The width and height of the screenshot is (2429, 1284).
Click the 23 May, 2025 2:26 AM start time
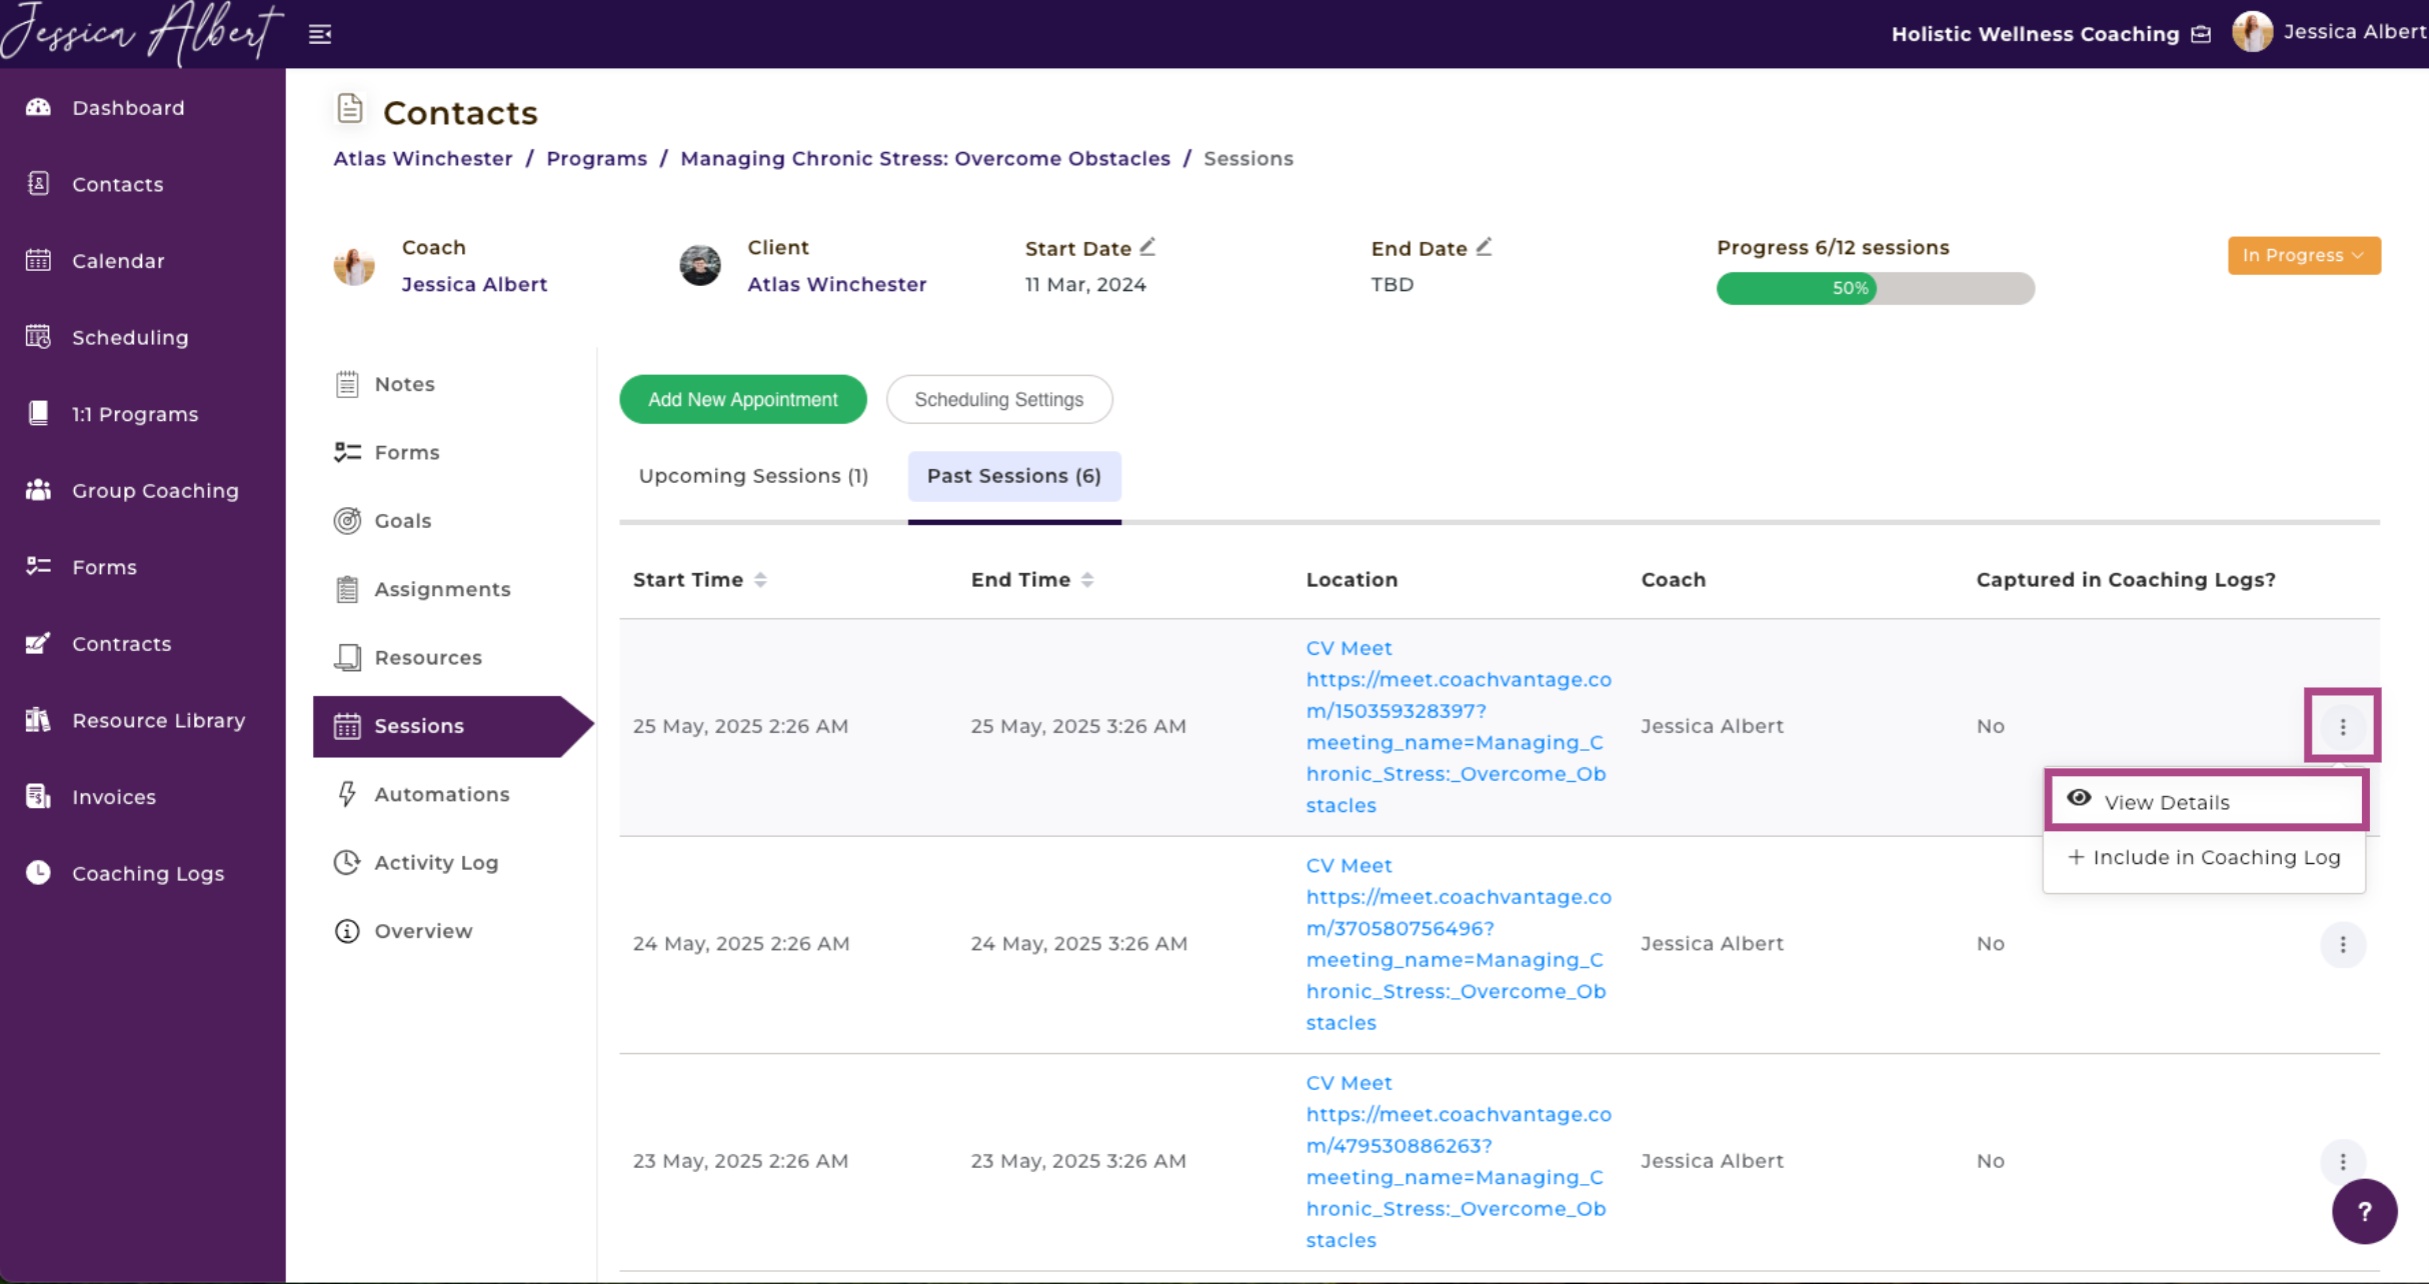[740, 1161]
